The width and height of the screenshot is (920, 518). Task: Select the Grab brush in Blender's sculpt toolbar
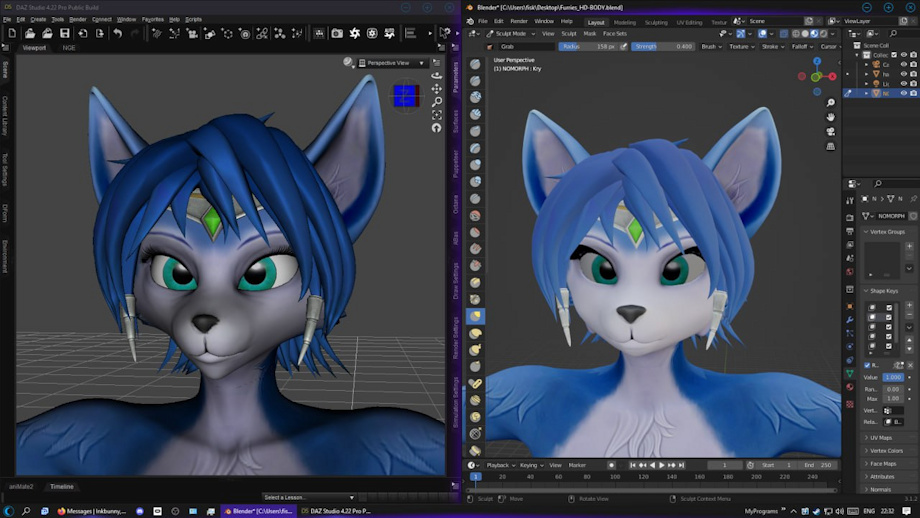[474, 316]
